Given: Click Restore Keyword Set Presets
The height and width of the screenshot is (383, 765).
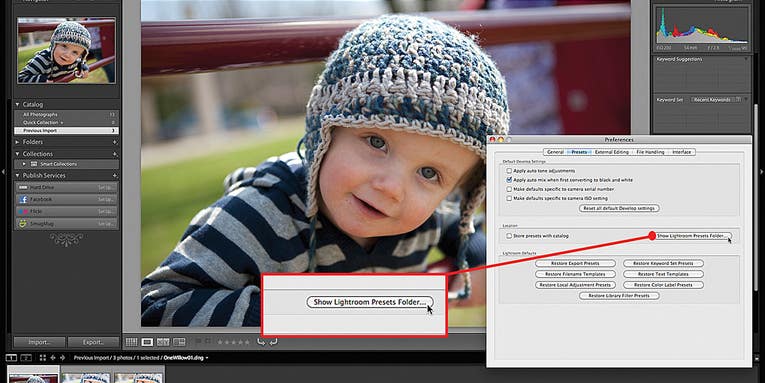Looking at the screenshot, I should point(663,263).
